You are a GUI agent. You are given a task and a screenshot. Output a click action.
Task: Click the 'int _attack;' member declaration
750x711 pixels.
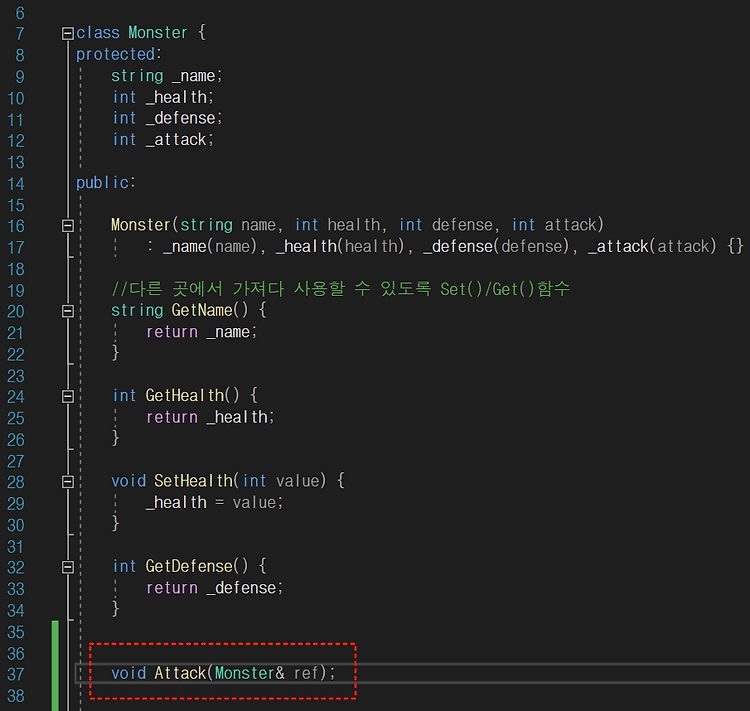tap(163, 140)
